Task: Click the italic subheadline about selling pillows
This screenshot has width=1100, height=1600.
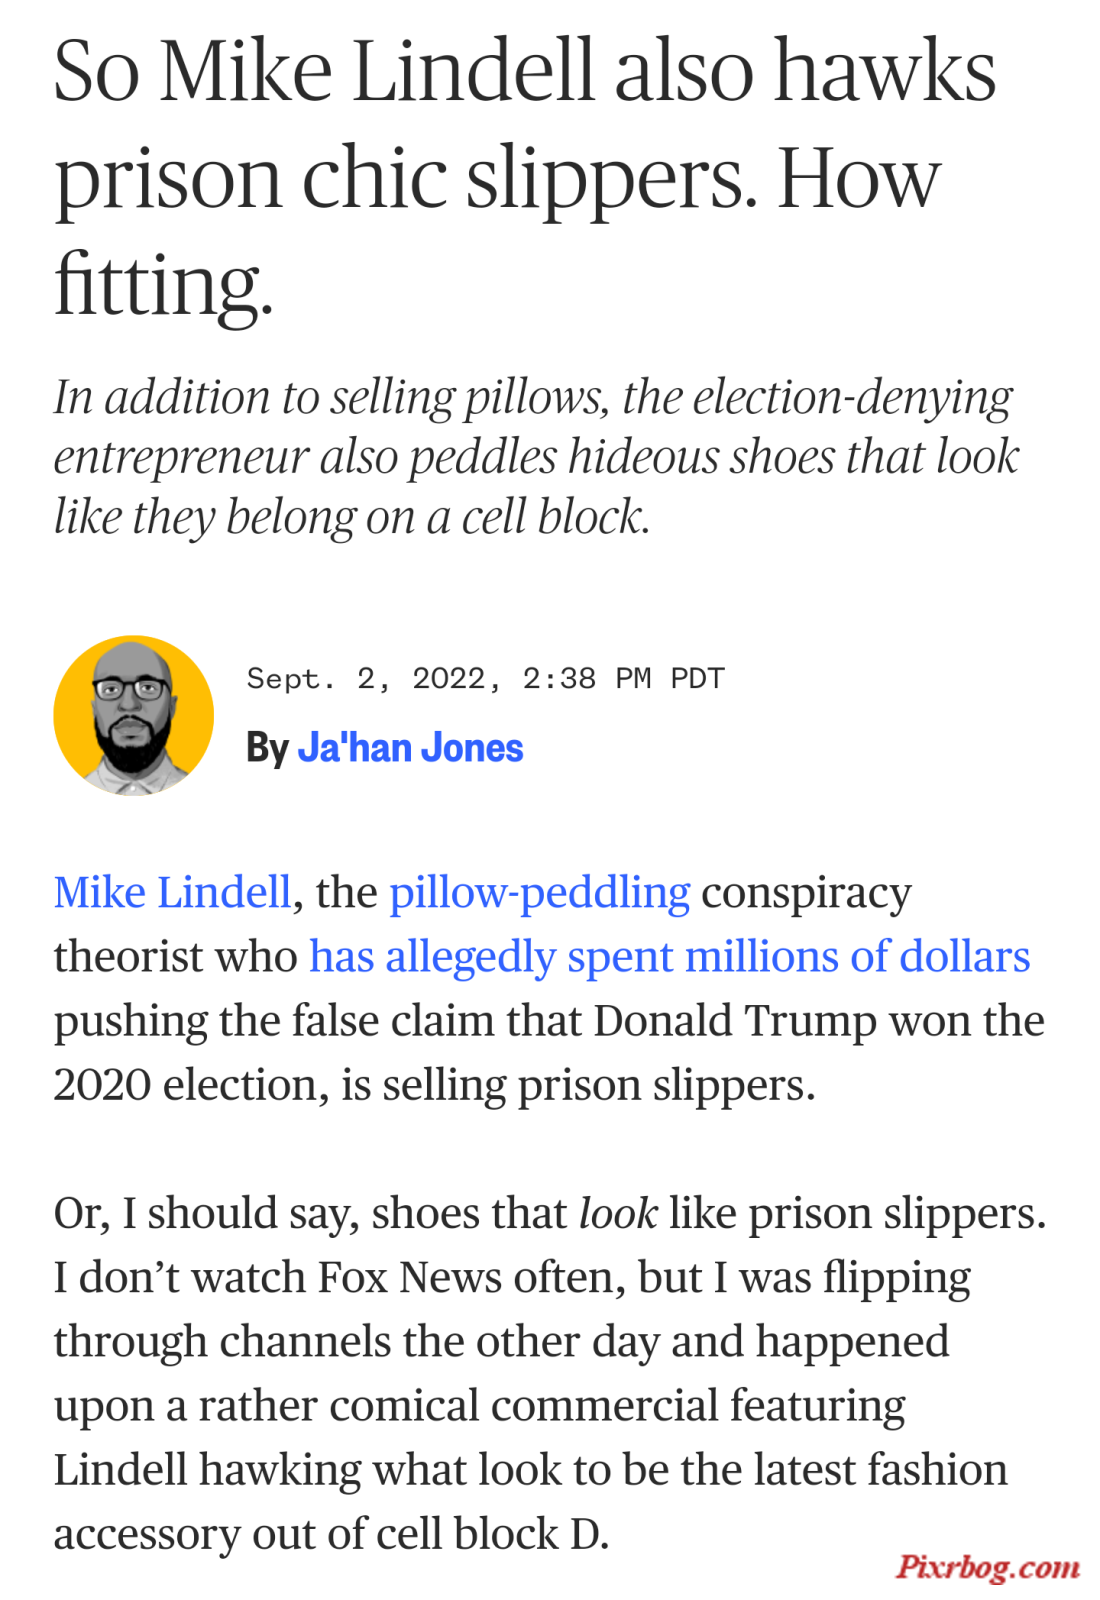Action: click(x=536, y=457)
